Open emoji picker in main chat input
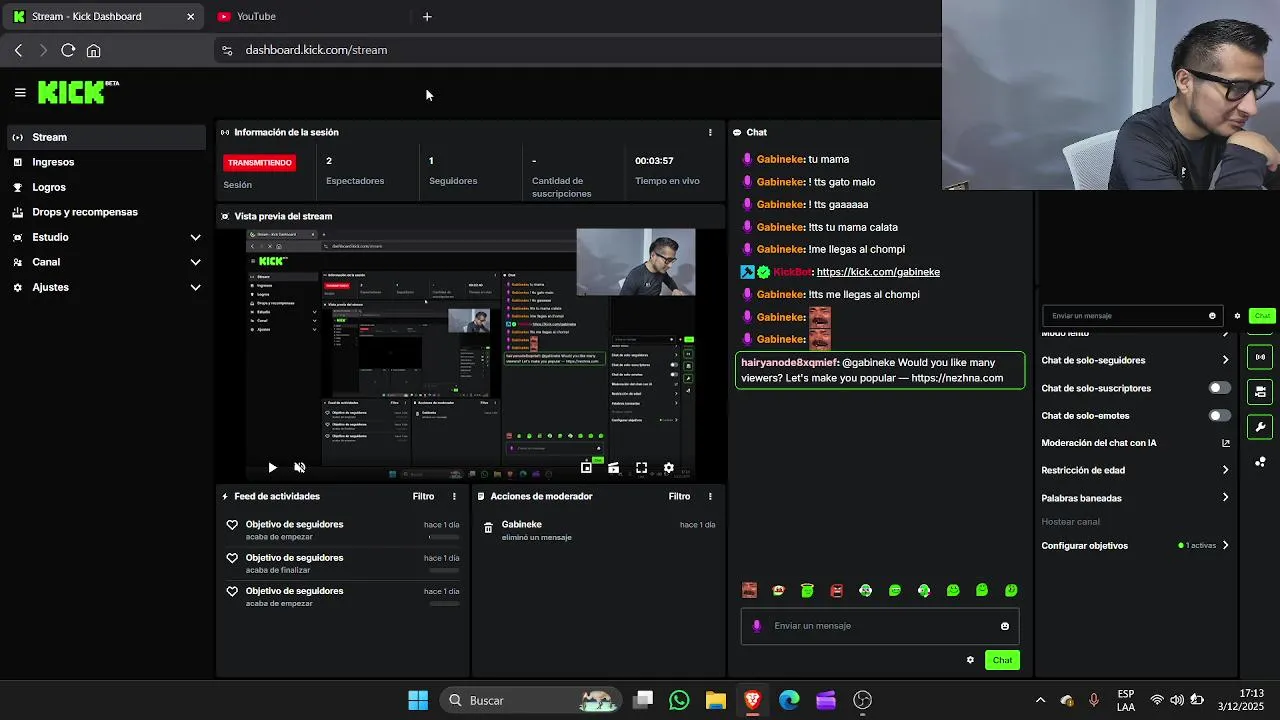1280x720 pixels. tap(1005, 626)
